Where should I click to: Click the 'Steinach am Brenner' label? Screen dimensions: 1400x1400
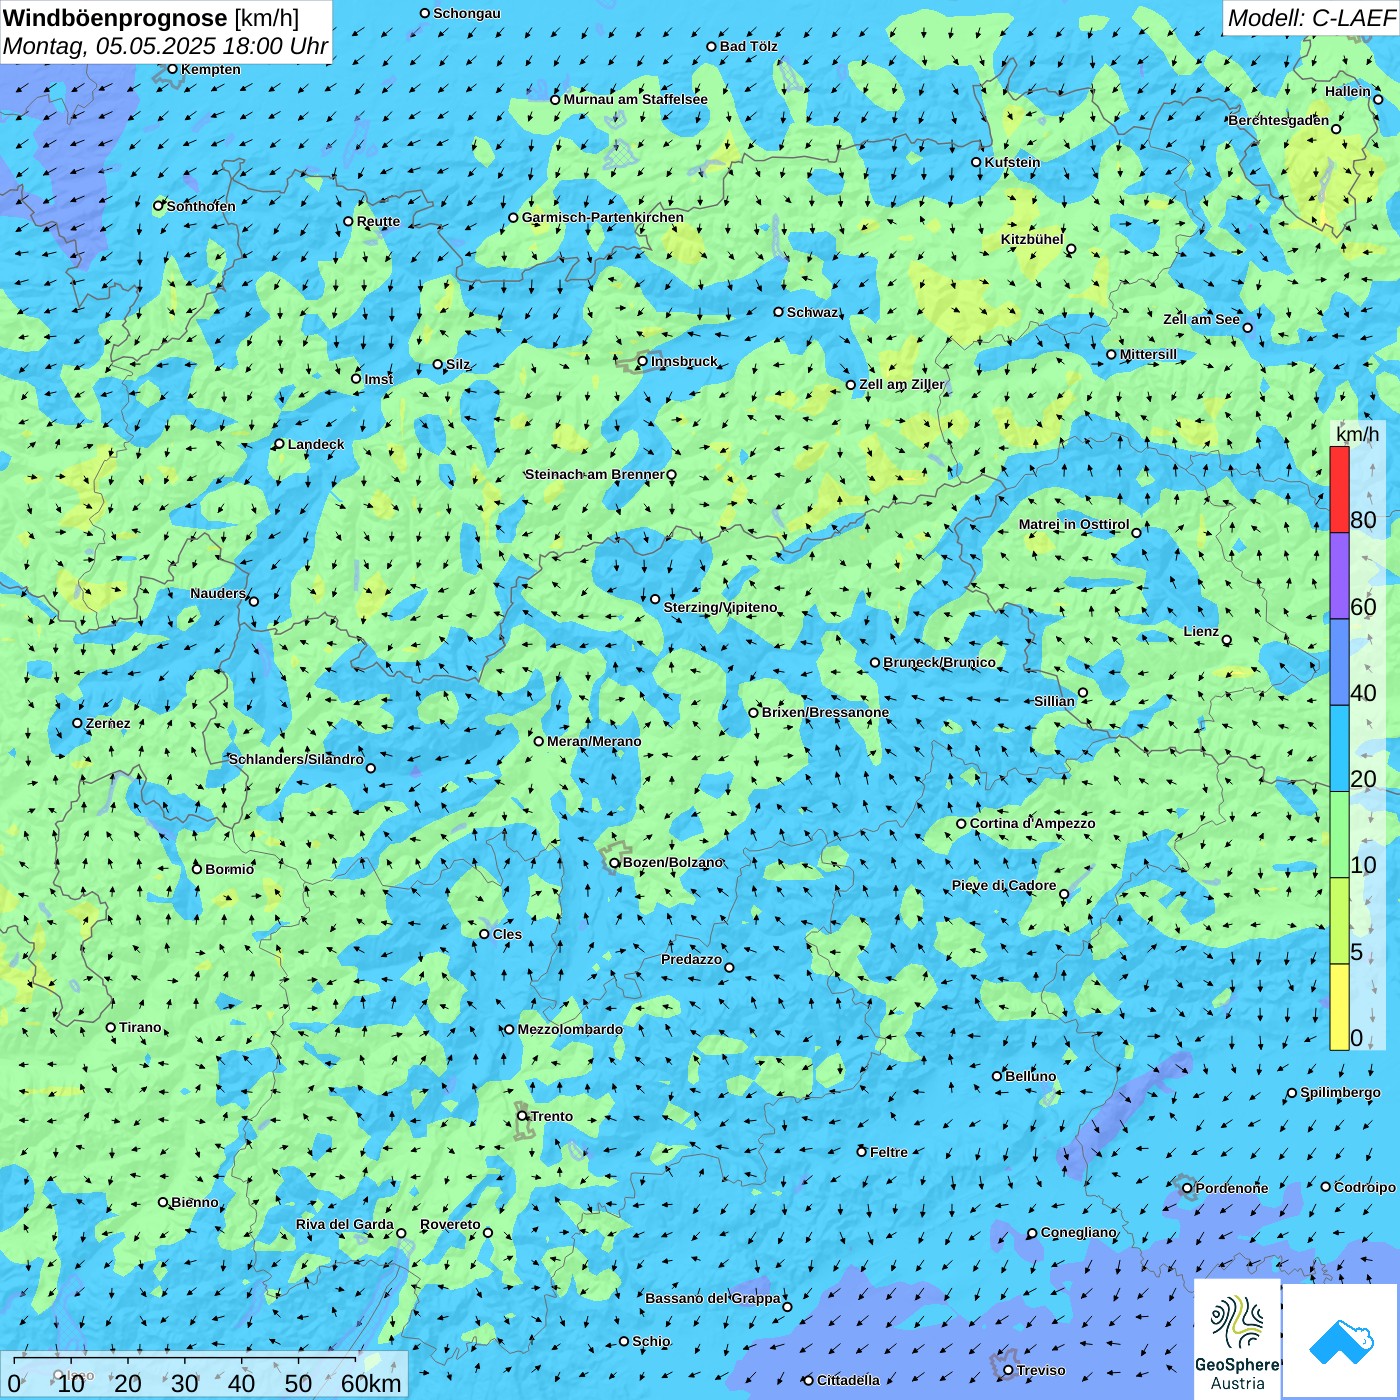594,474
